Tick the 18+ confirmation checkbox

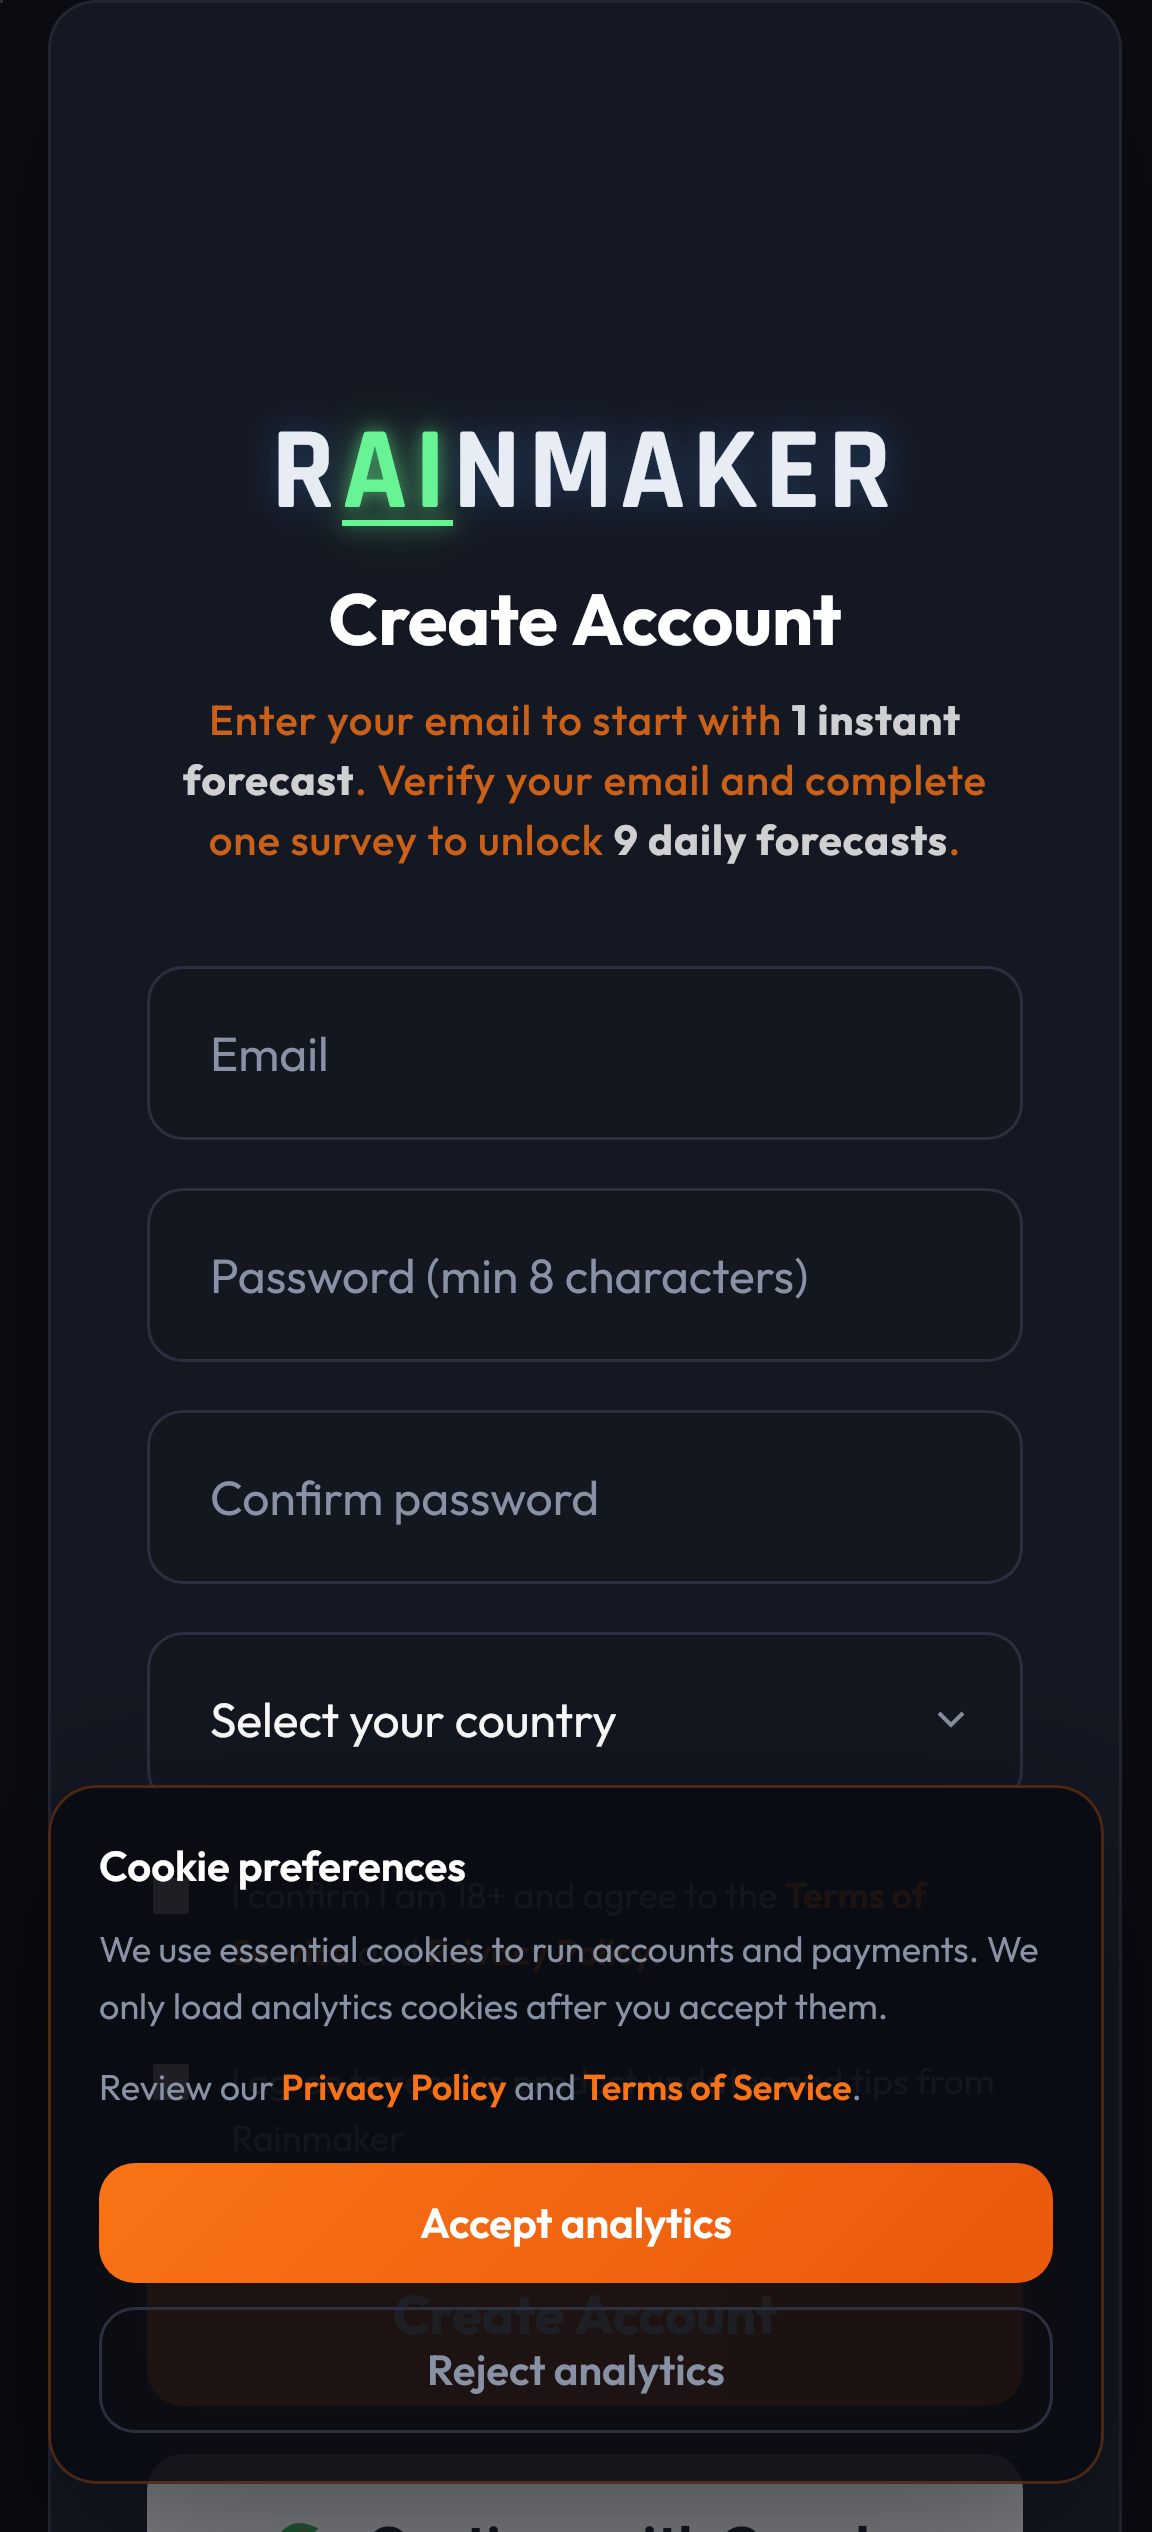click(171, 1896)
